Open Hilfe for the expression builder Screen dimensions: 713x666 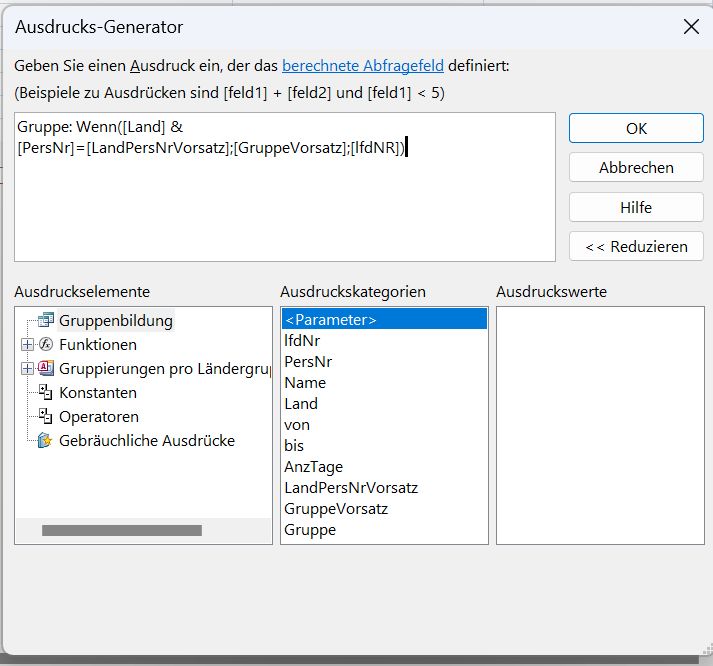(x=636, y=207)
